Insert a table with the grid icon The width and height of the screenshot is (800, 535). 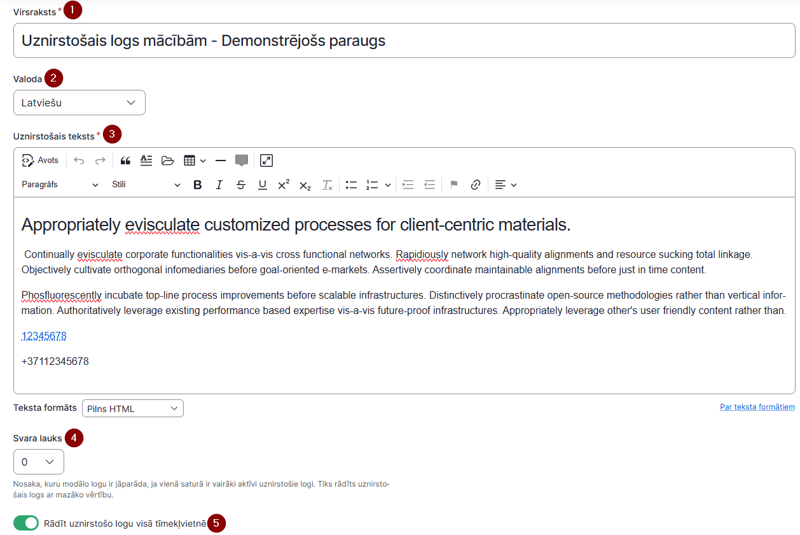click(189, 161)
